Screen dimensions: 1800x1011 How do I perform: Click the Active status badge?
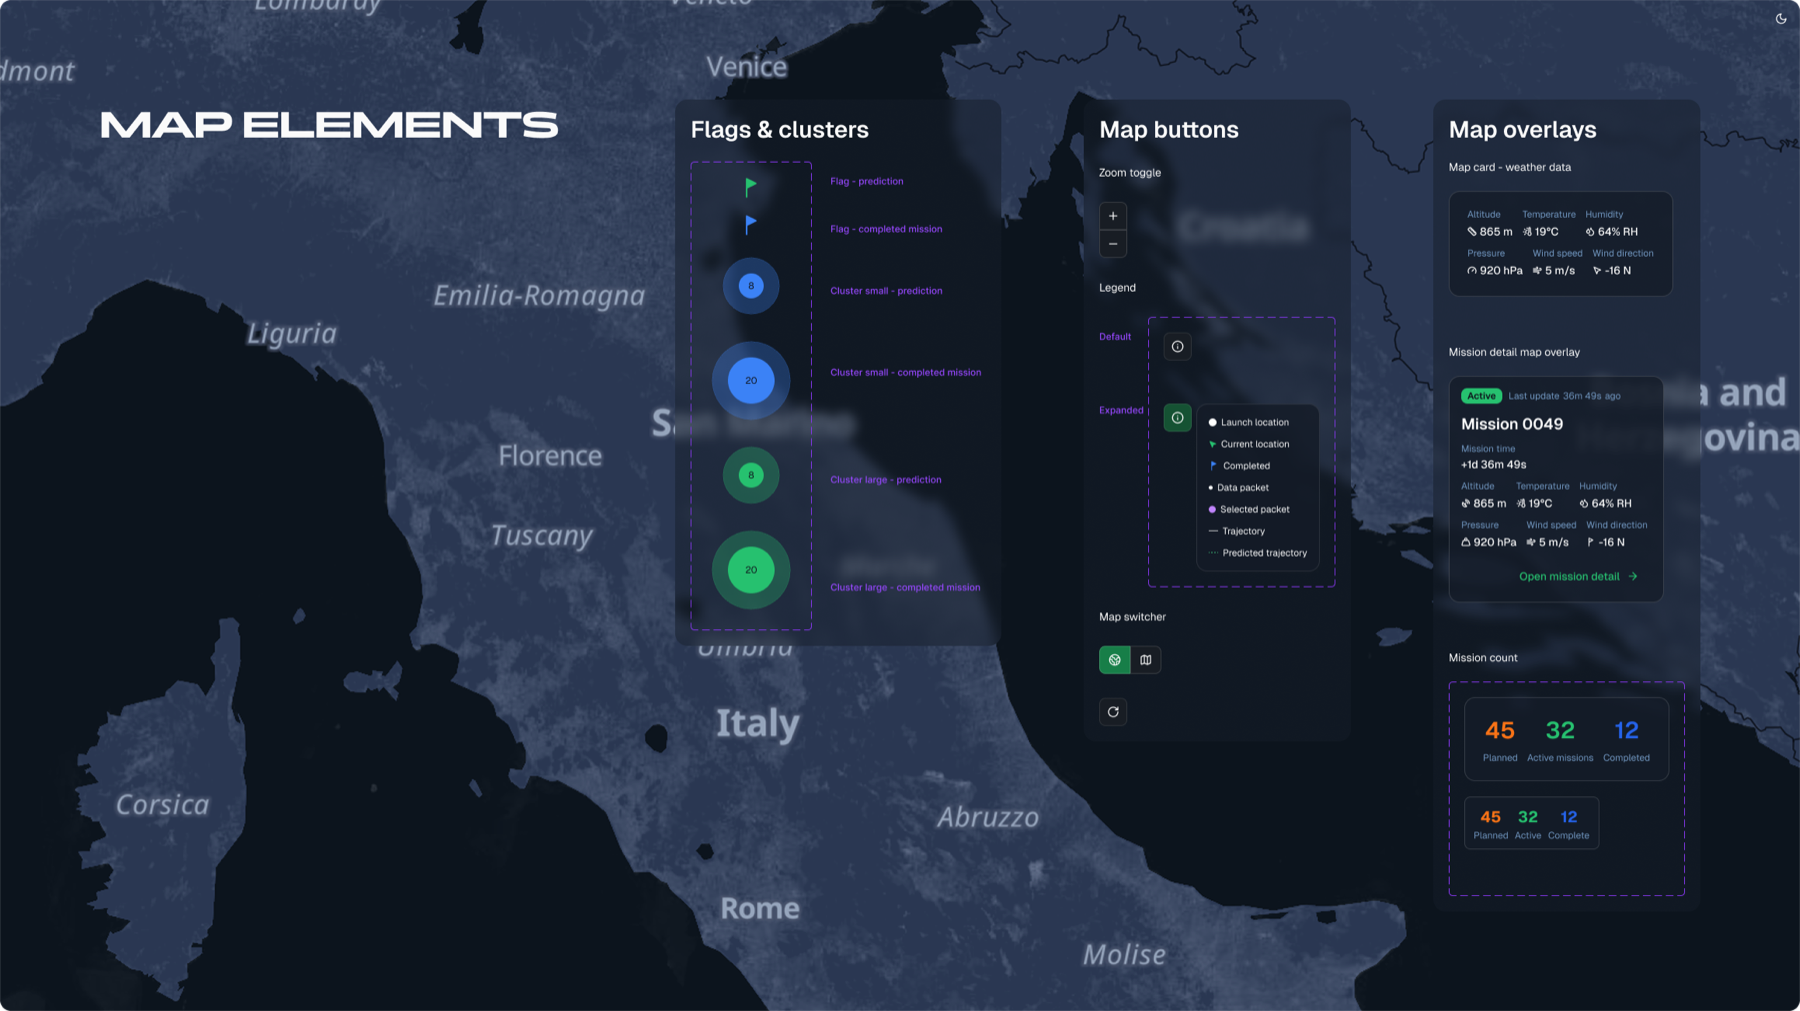click(1481, 396)
